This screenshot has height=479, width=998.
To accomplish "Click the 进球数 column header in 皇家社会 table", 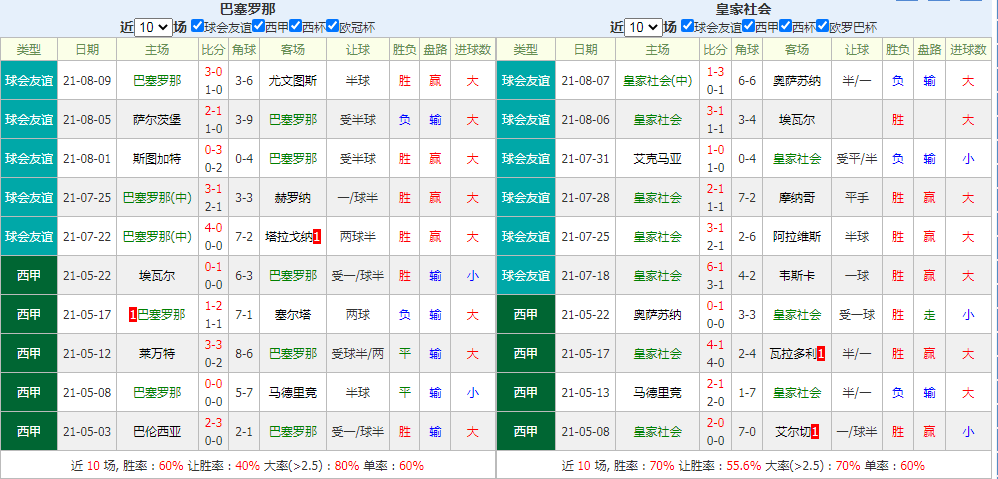I will pos(968,50).
